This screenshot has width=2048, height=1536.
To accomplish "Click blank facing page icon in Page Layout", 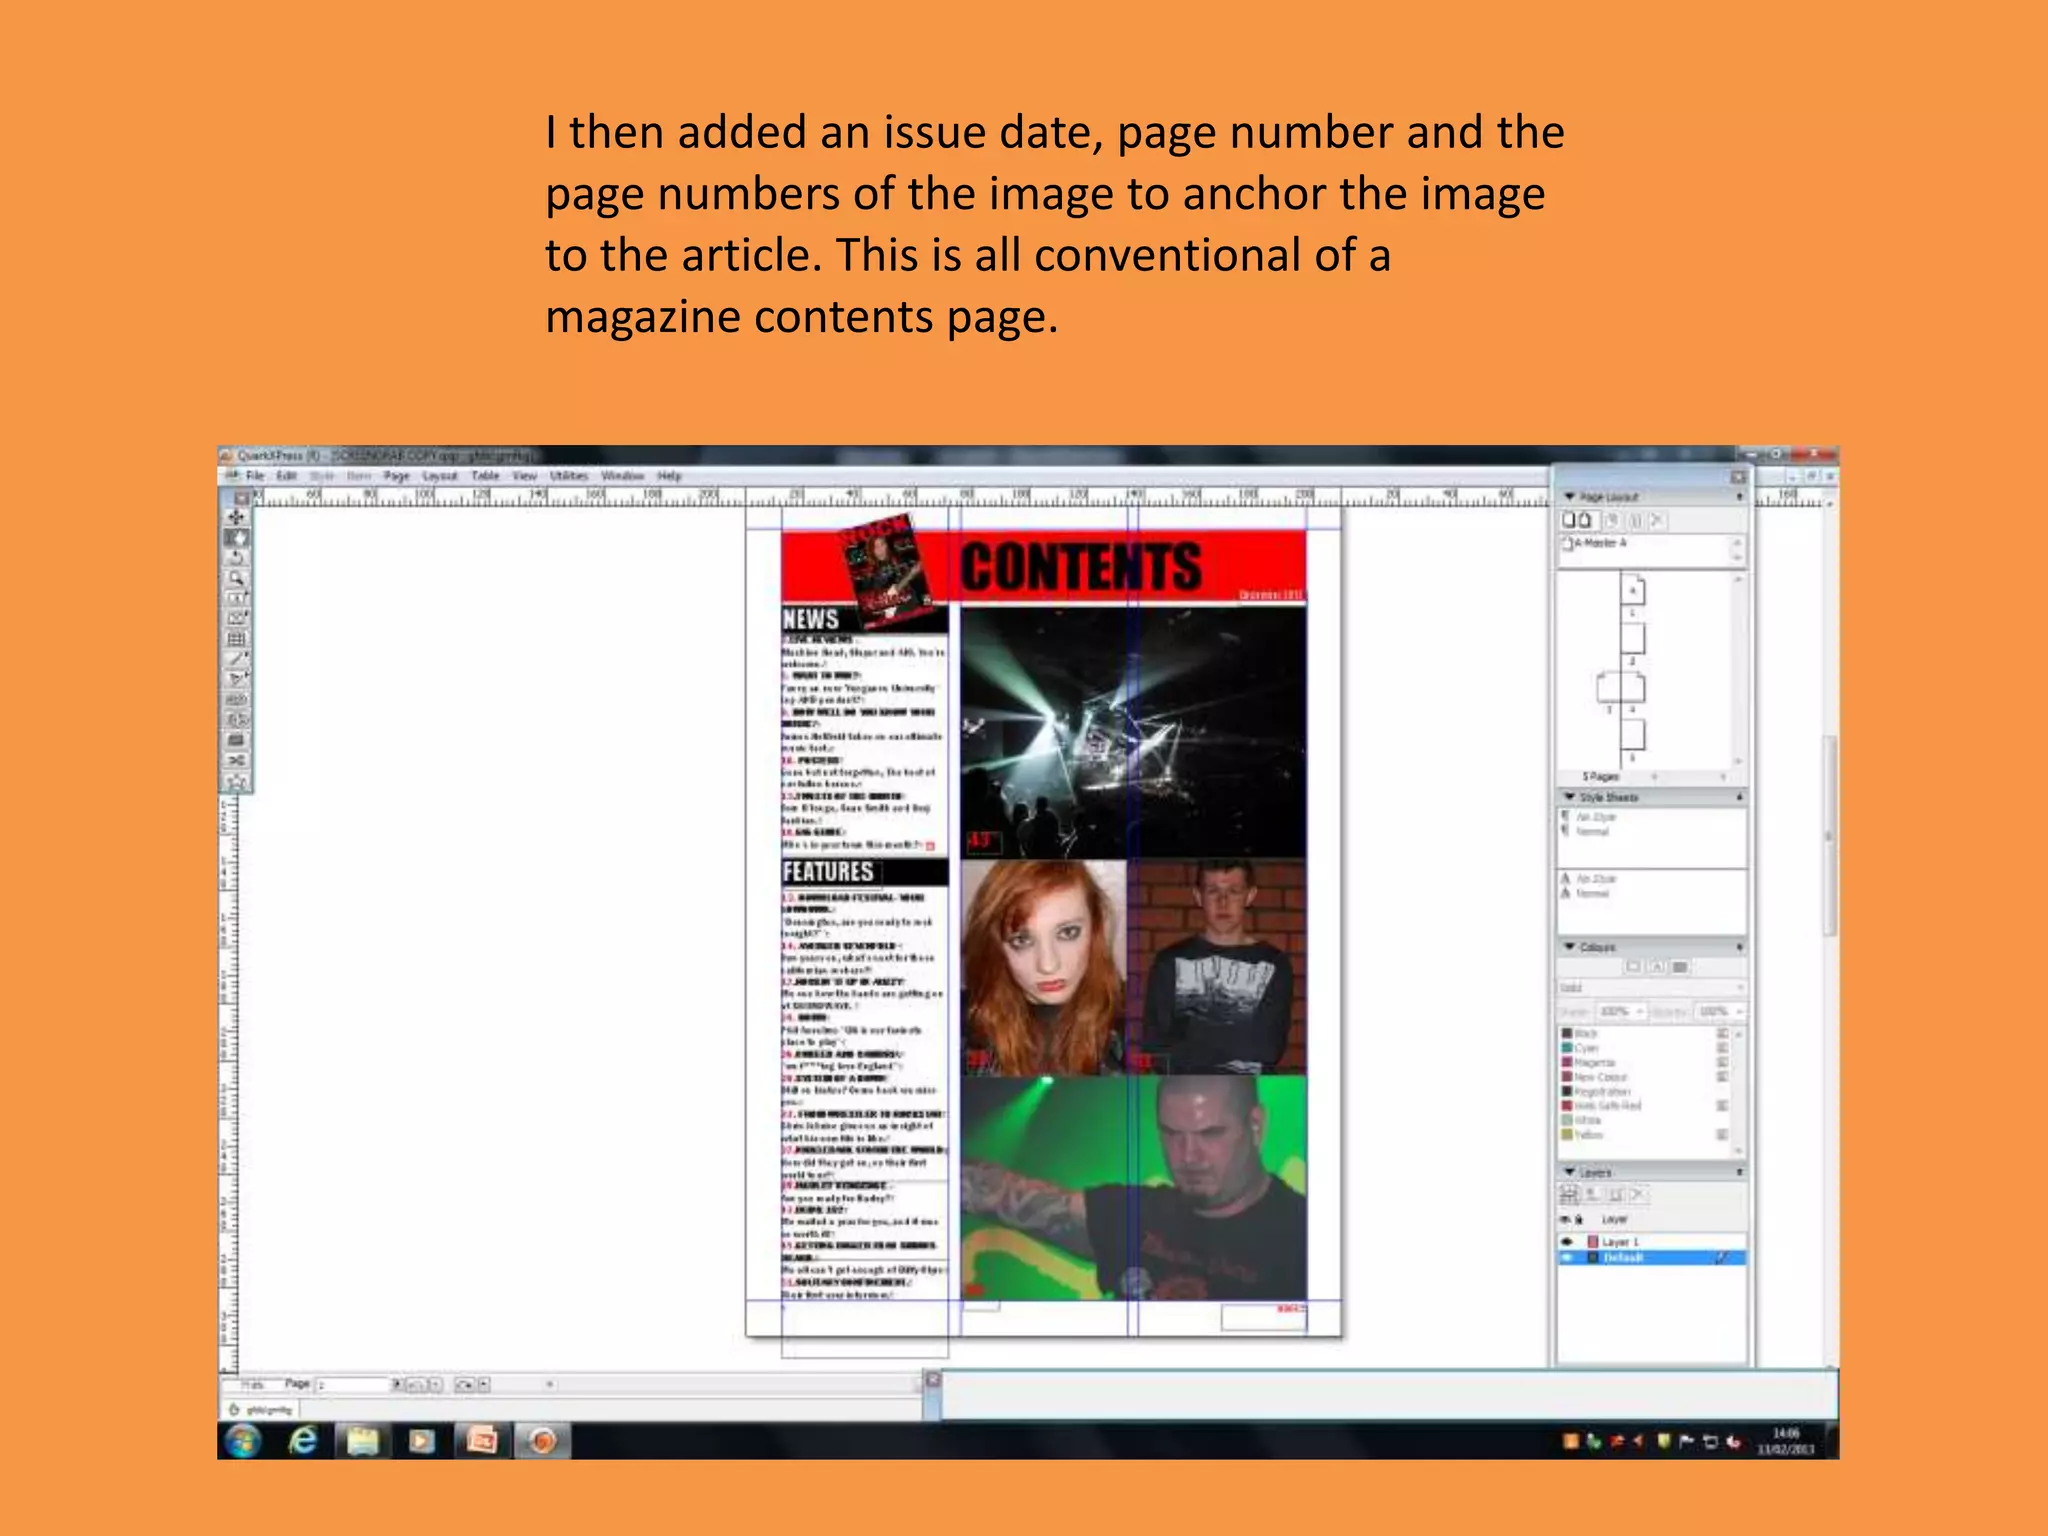I will coord(1585,520).
